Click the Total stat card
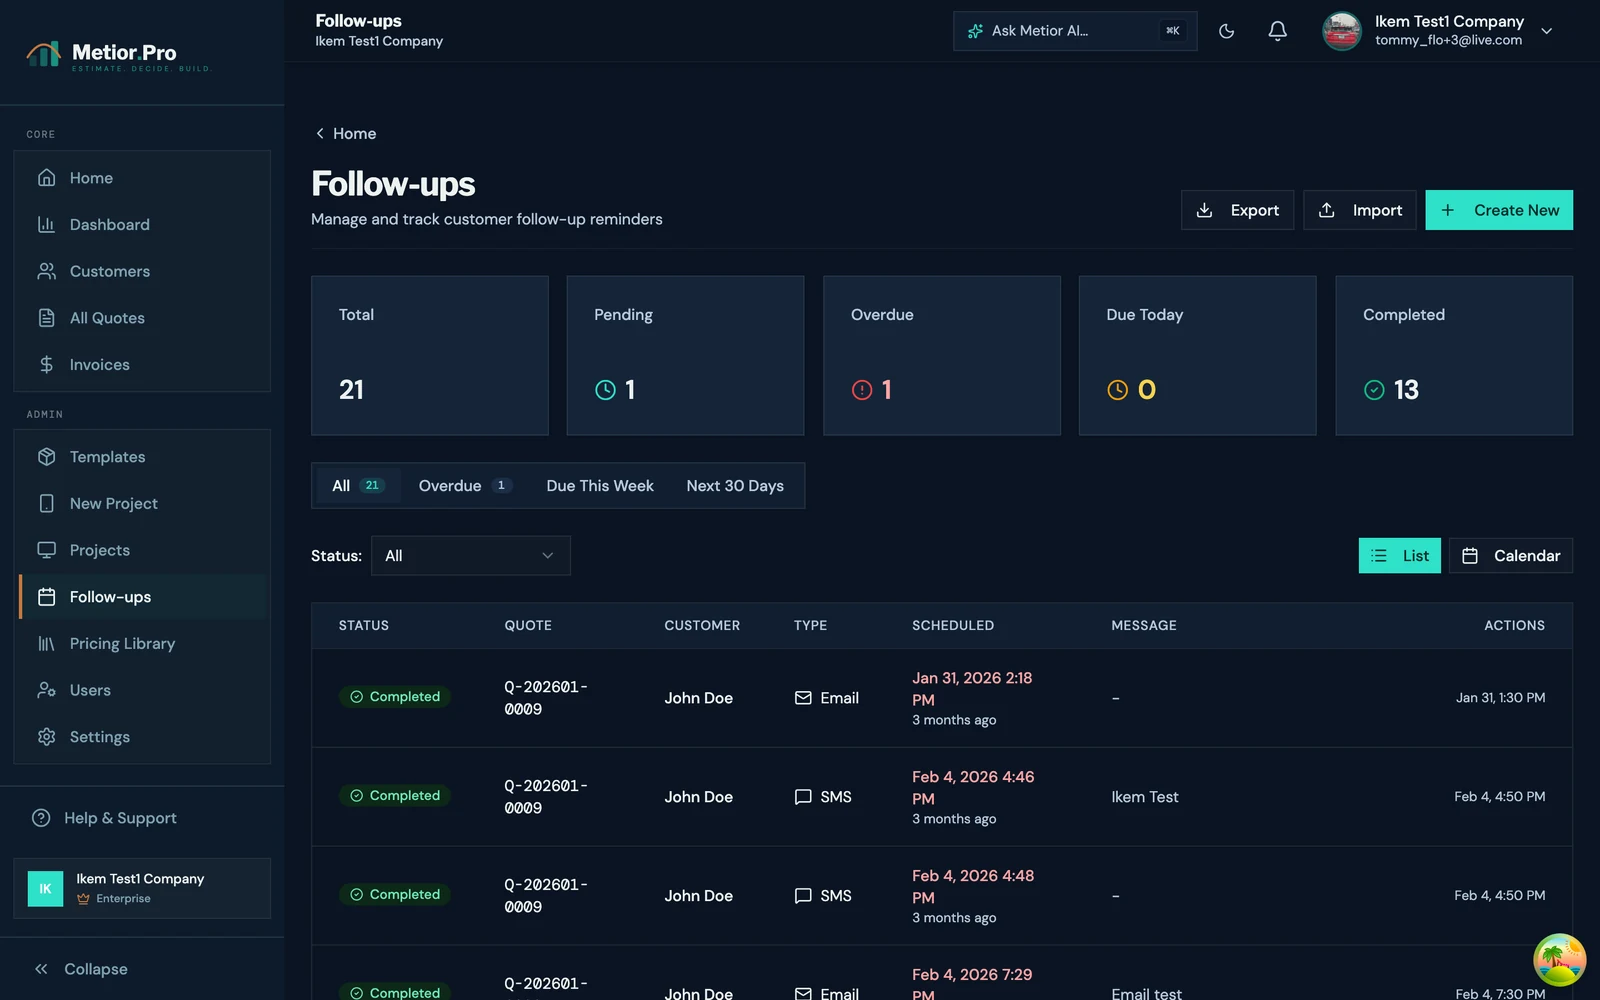The width and height of the screenshot is (1600, 1000). (x=430, y=356)
